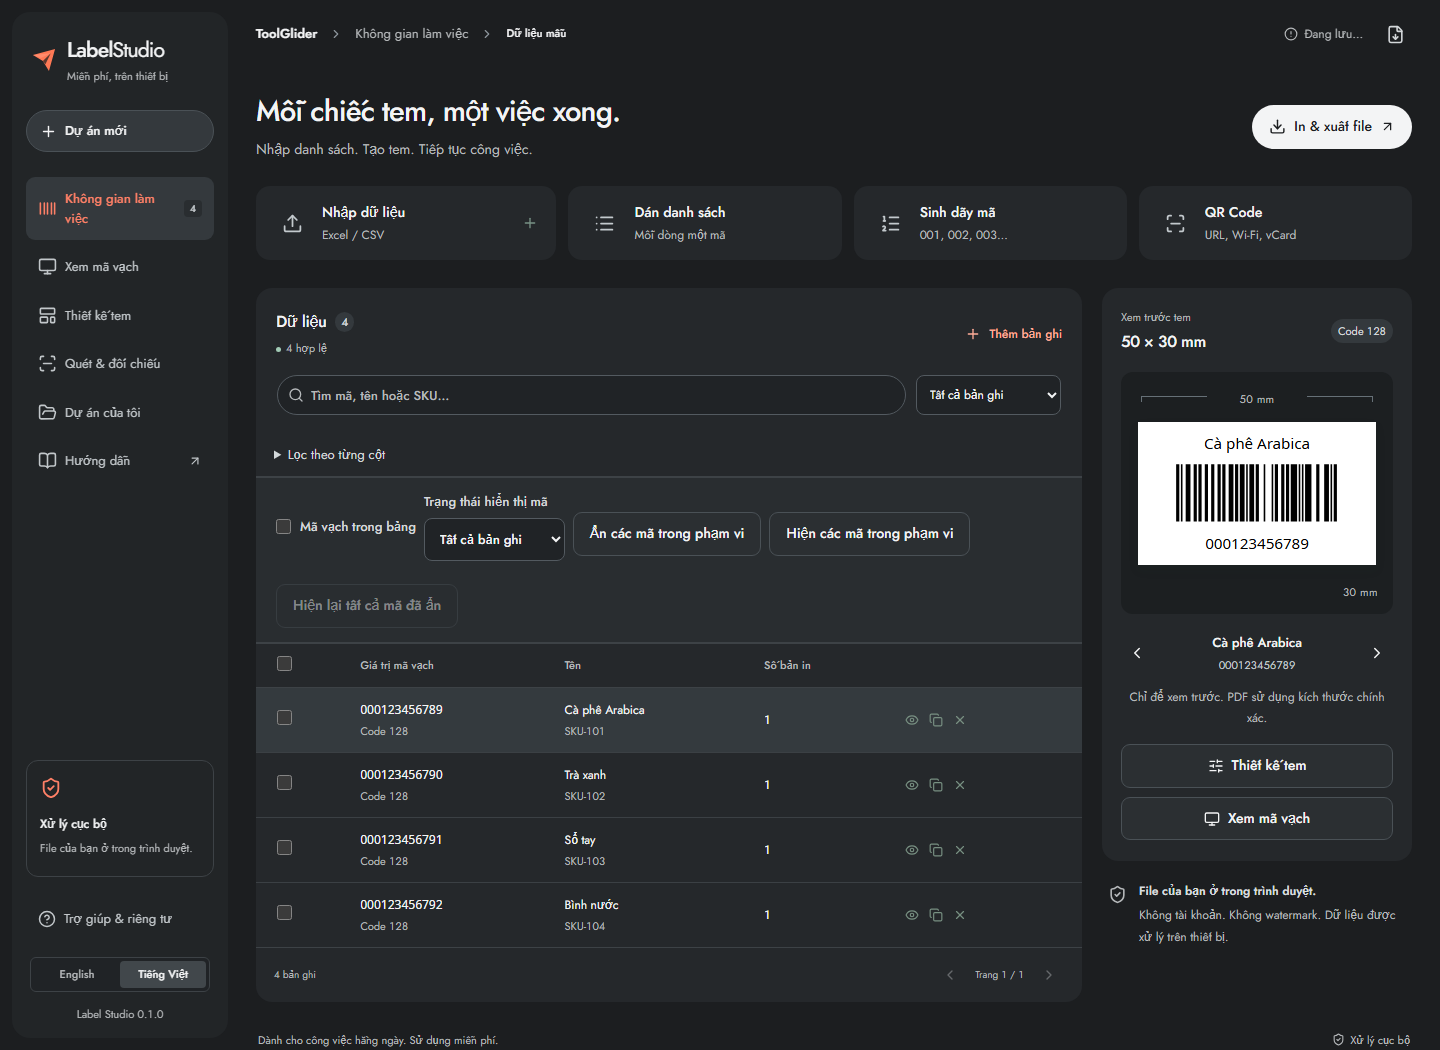Switch language to English
Image resolution: width=1440 pixels, height=1050 pixels.
click(77, 975)
